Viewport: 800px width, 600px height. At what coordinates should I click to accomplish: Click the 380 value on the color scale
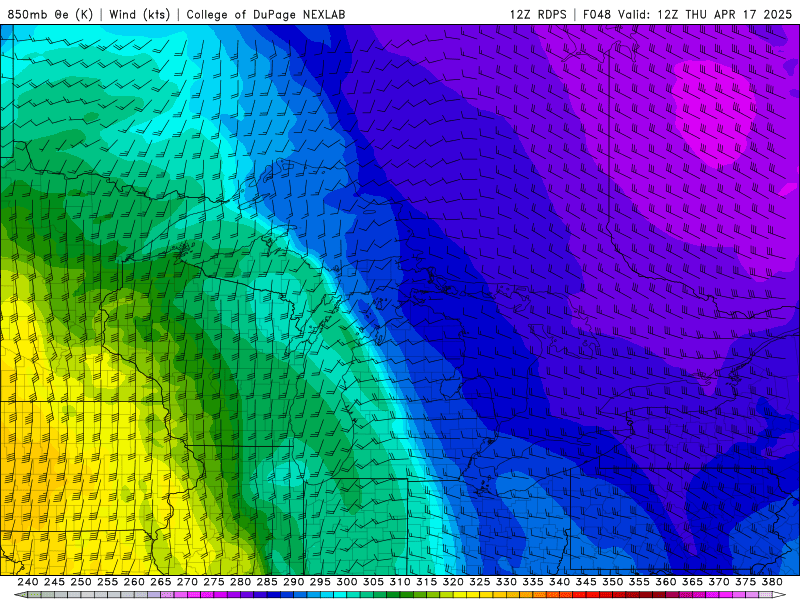click(772, 582)
